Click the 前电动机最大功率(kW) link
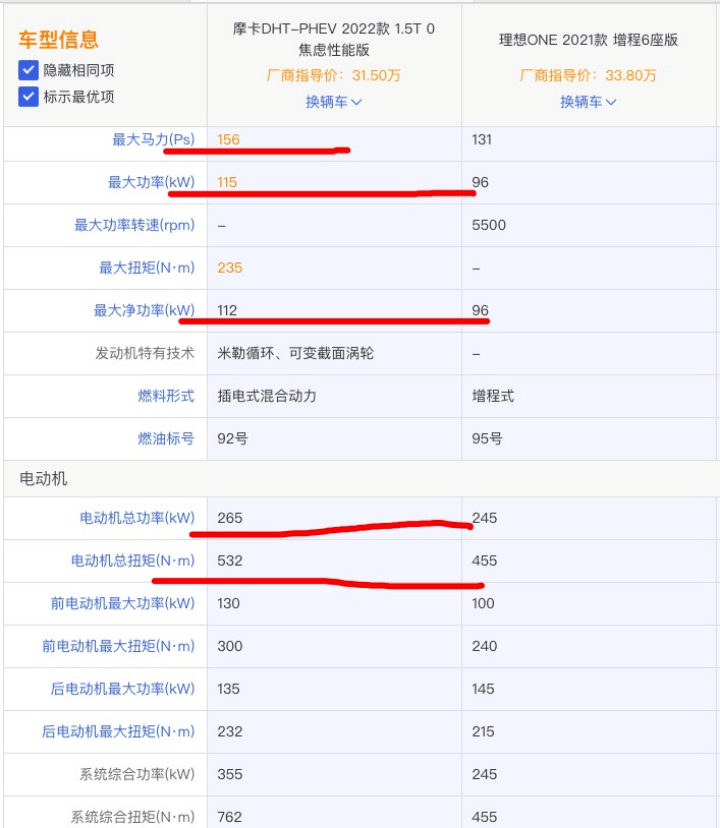The width and height of the screenshot is (720, 828). pyautogui.click(x=123, y=604)
